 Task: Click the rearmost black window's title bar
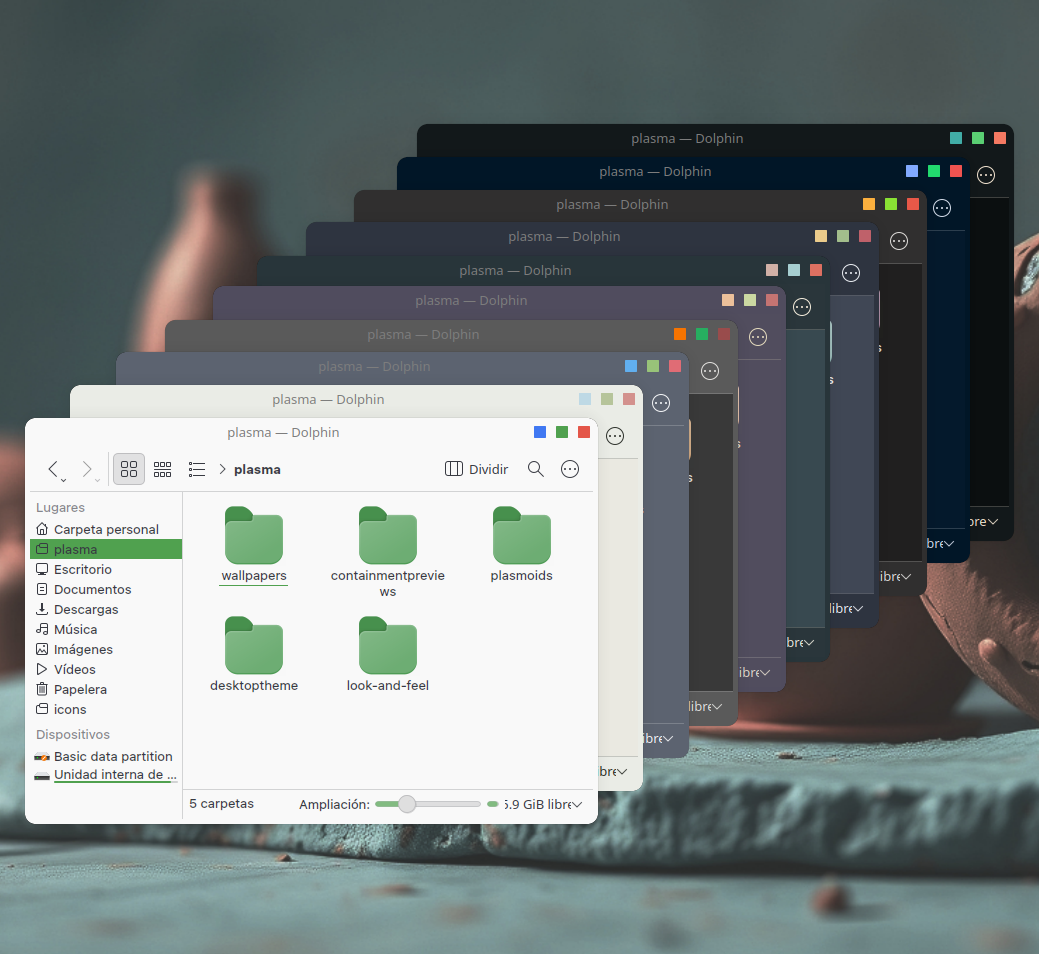click(687, 138)
